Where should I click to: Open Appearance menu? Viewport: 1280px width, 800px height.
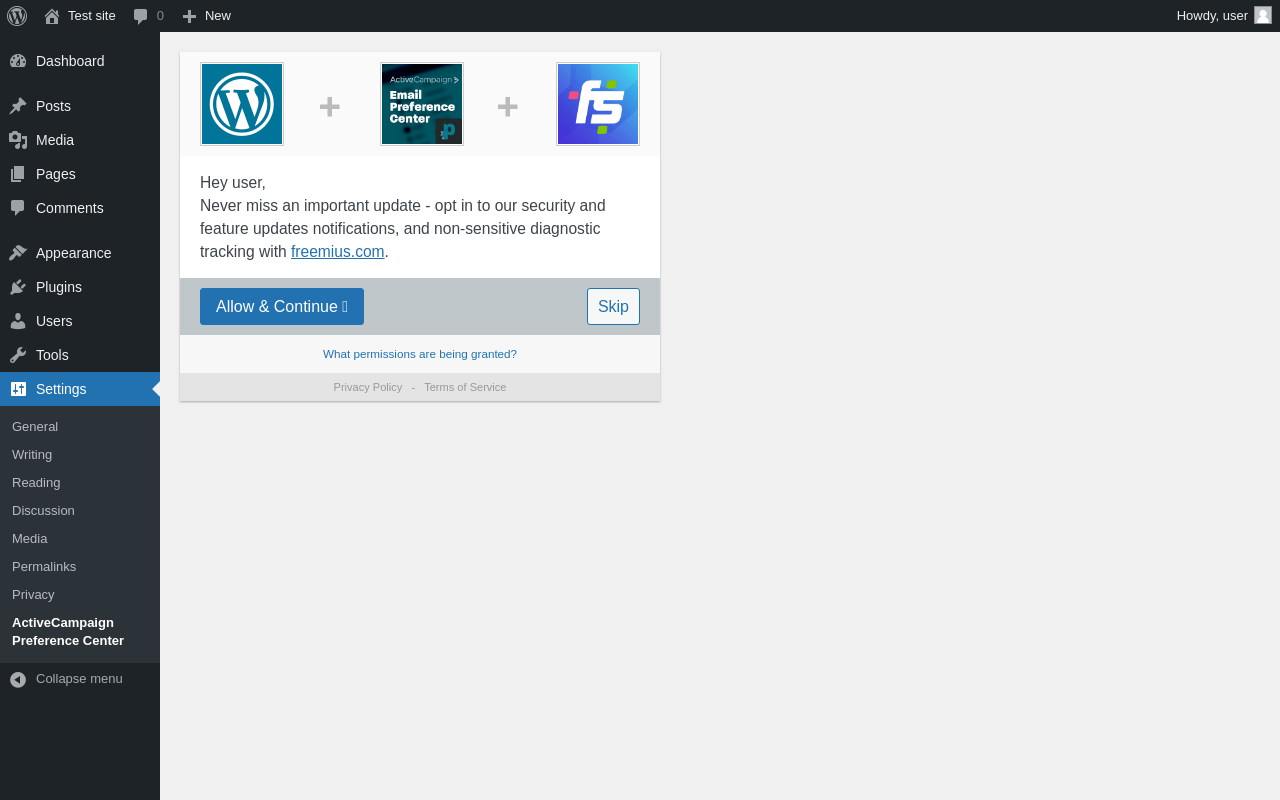point(80,253)
